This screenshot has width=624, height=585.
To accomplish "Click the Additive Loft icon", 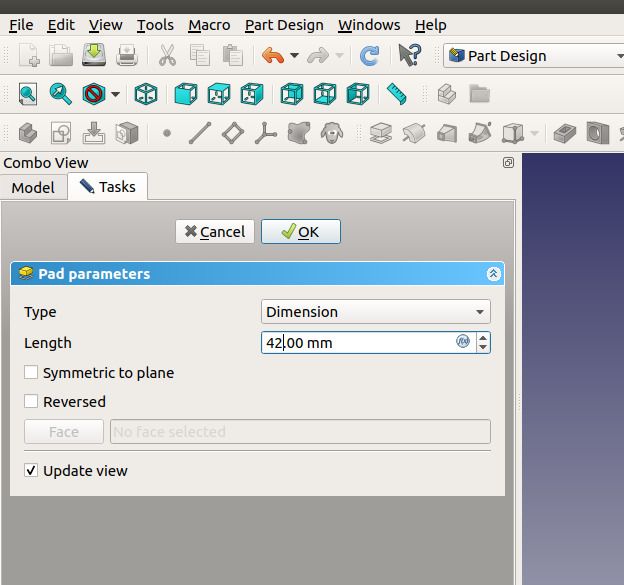I will point(447,133).
